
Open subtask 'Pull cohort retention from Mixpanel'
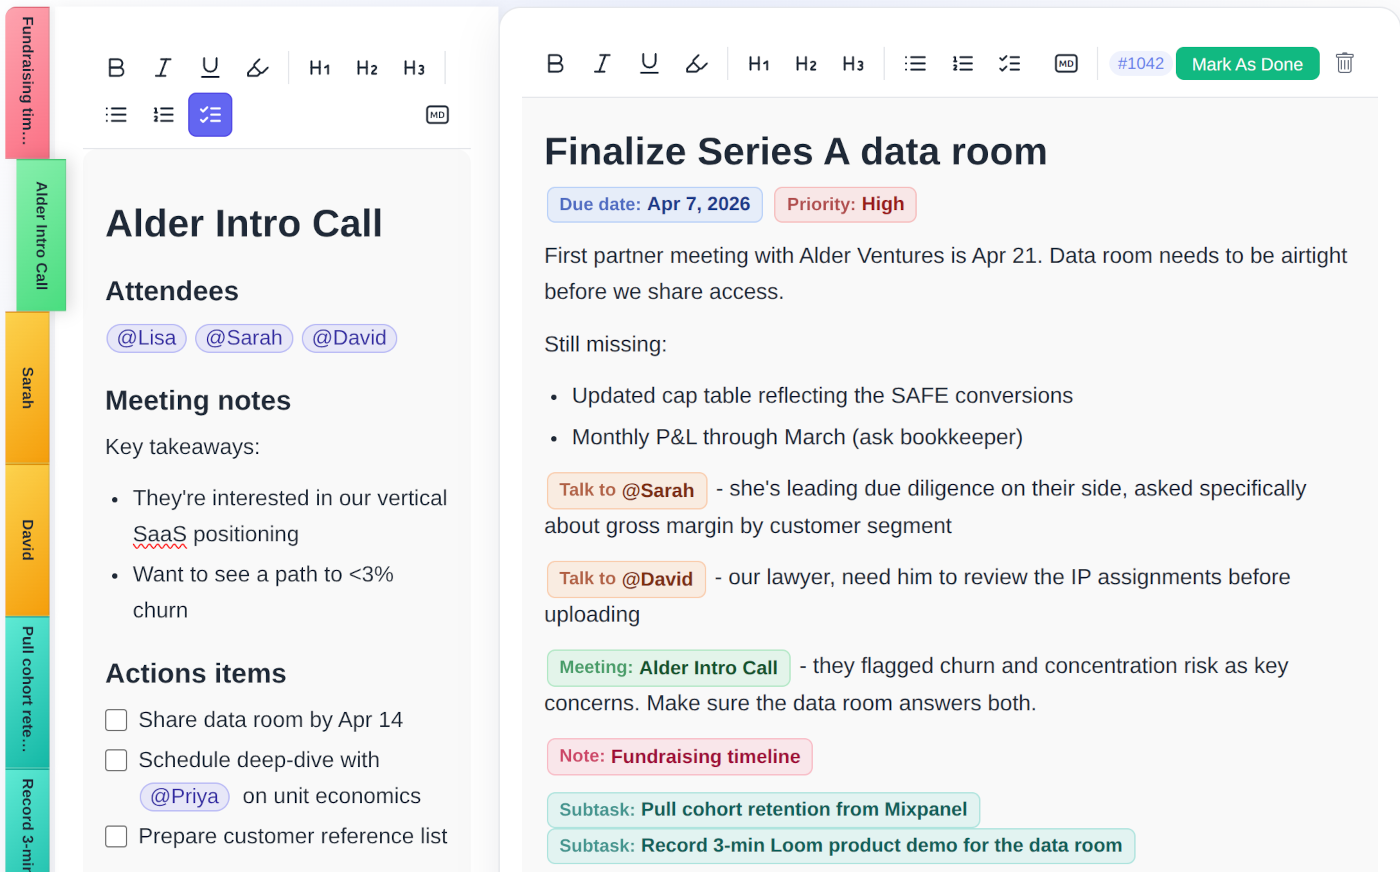(x=763, y=810)
